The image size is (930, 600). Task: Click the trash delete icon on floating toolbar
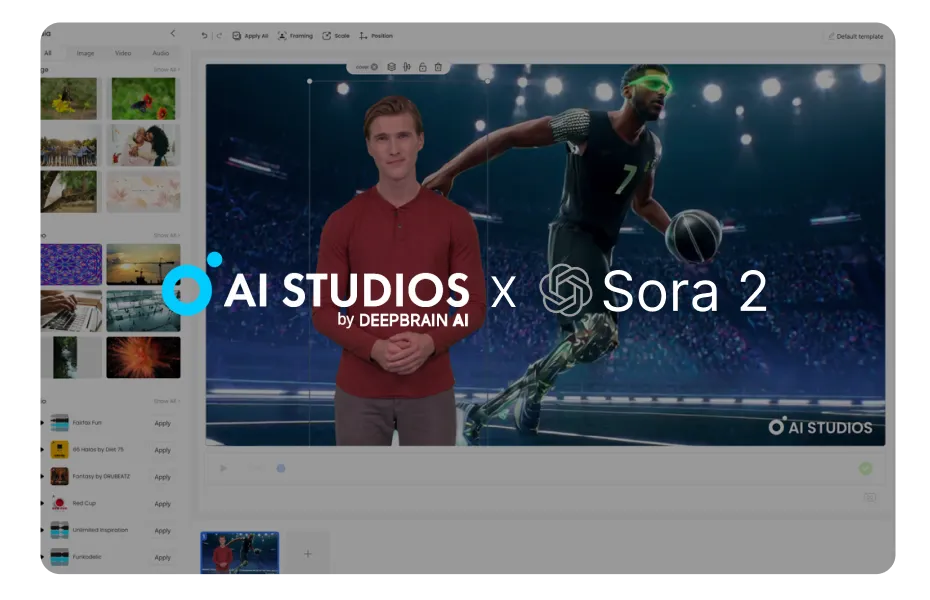[x=438, y=67]
